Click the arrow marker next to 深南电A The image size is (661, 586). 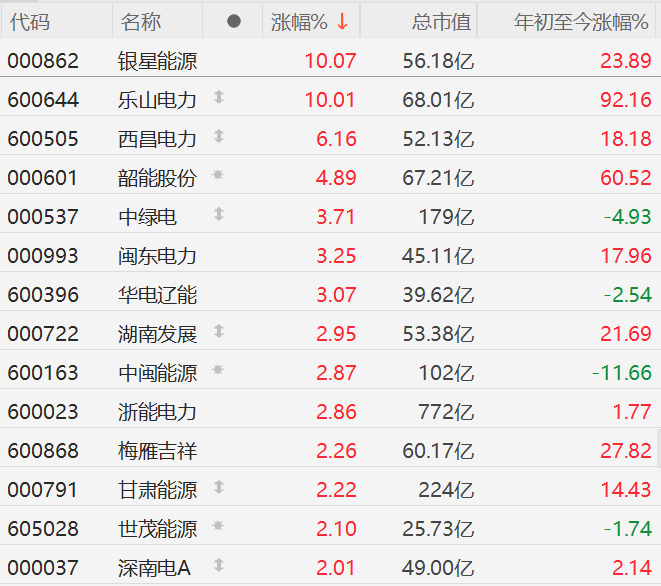point(218,565)
